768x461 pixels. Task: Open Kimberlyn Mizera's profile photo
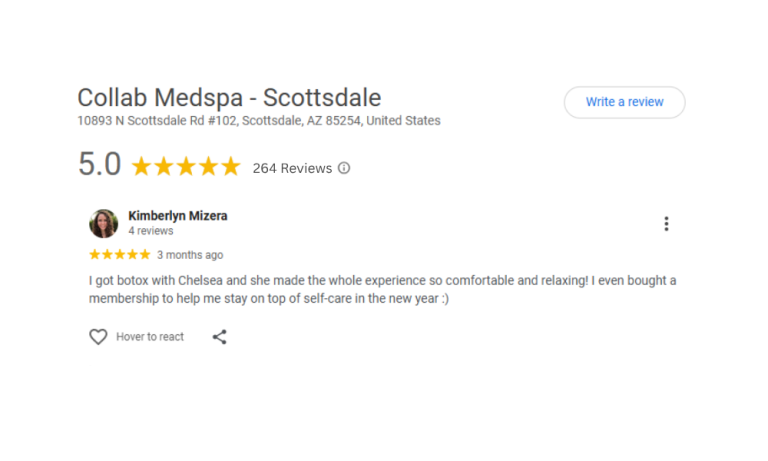click(104, 223)
